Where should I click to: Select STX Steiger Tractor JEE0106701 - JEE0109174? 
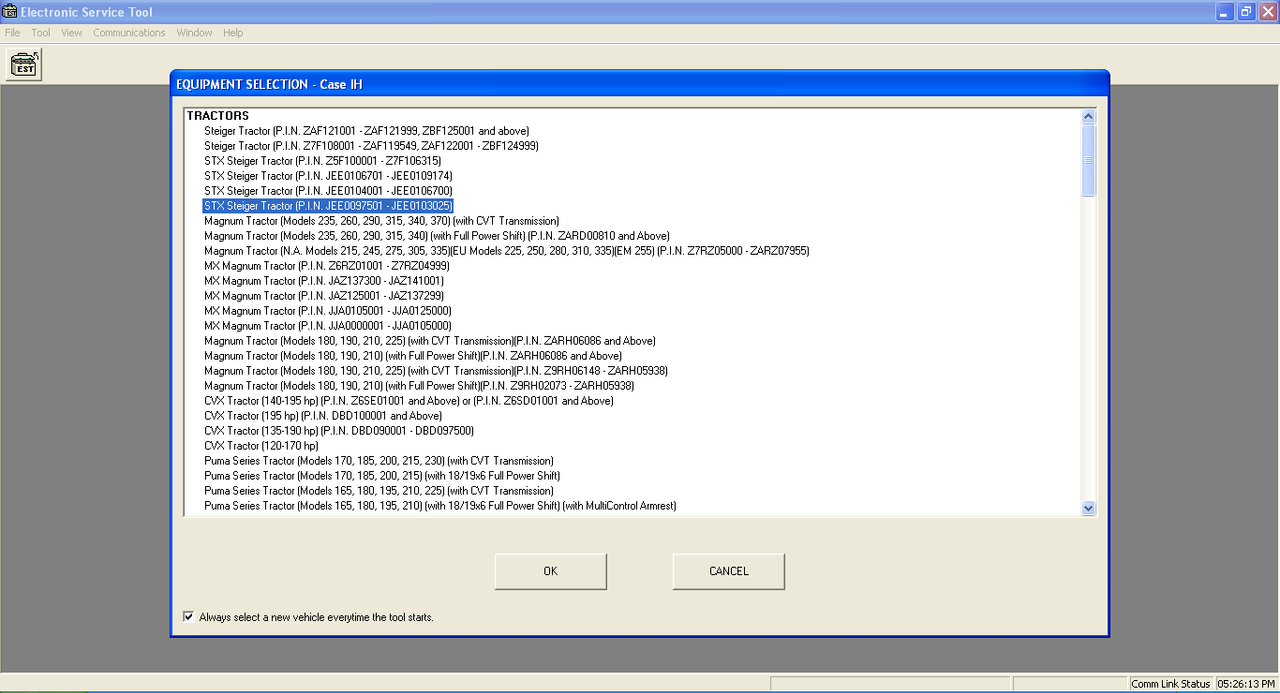point(328,176)
